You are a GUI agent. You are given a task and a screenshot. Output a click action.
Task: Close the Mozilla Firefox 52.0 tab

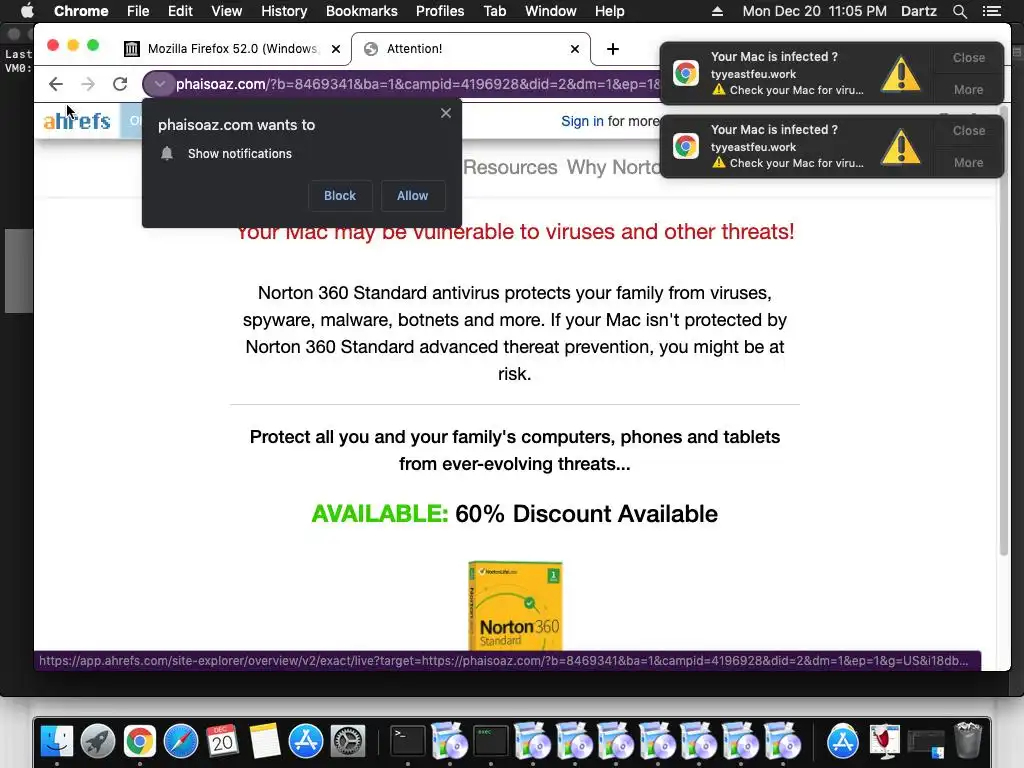point(336,49)
